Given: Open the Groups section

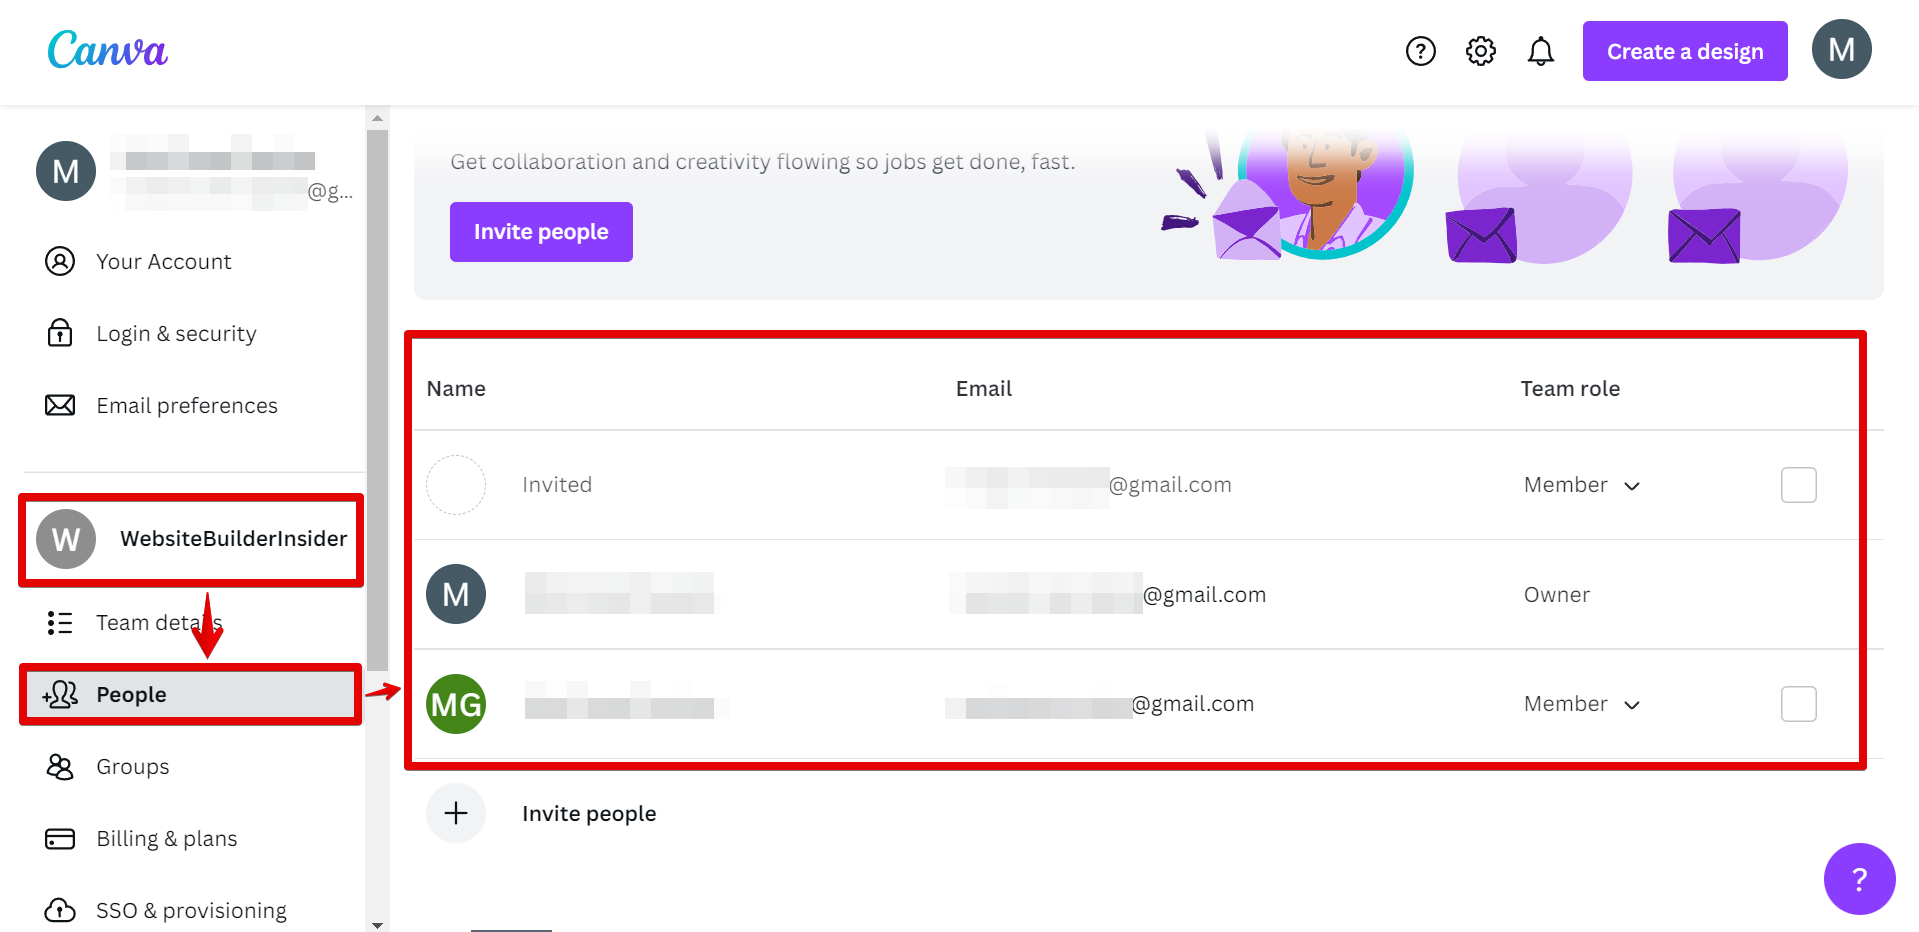Looking at the screenshot, I should coord(132,767).
